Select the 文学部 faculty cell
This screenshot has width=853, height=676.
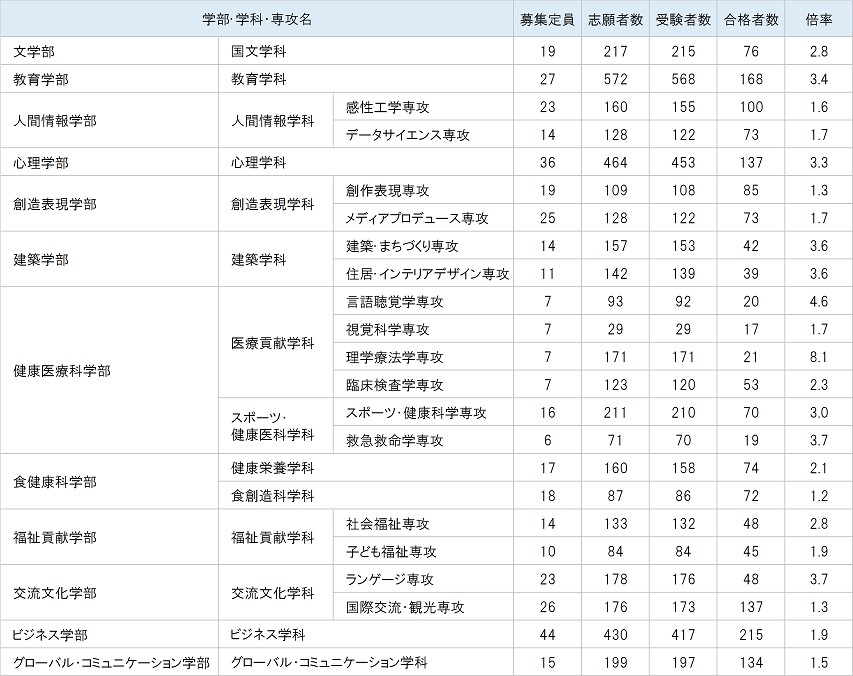(x=34, y=51)
